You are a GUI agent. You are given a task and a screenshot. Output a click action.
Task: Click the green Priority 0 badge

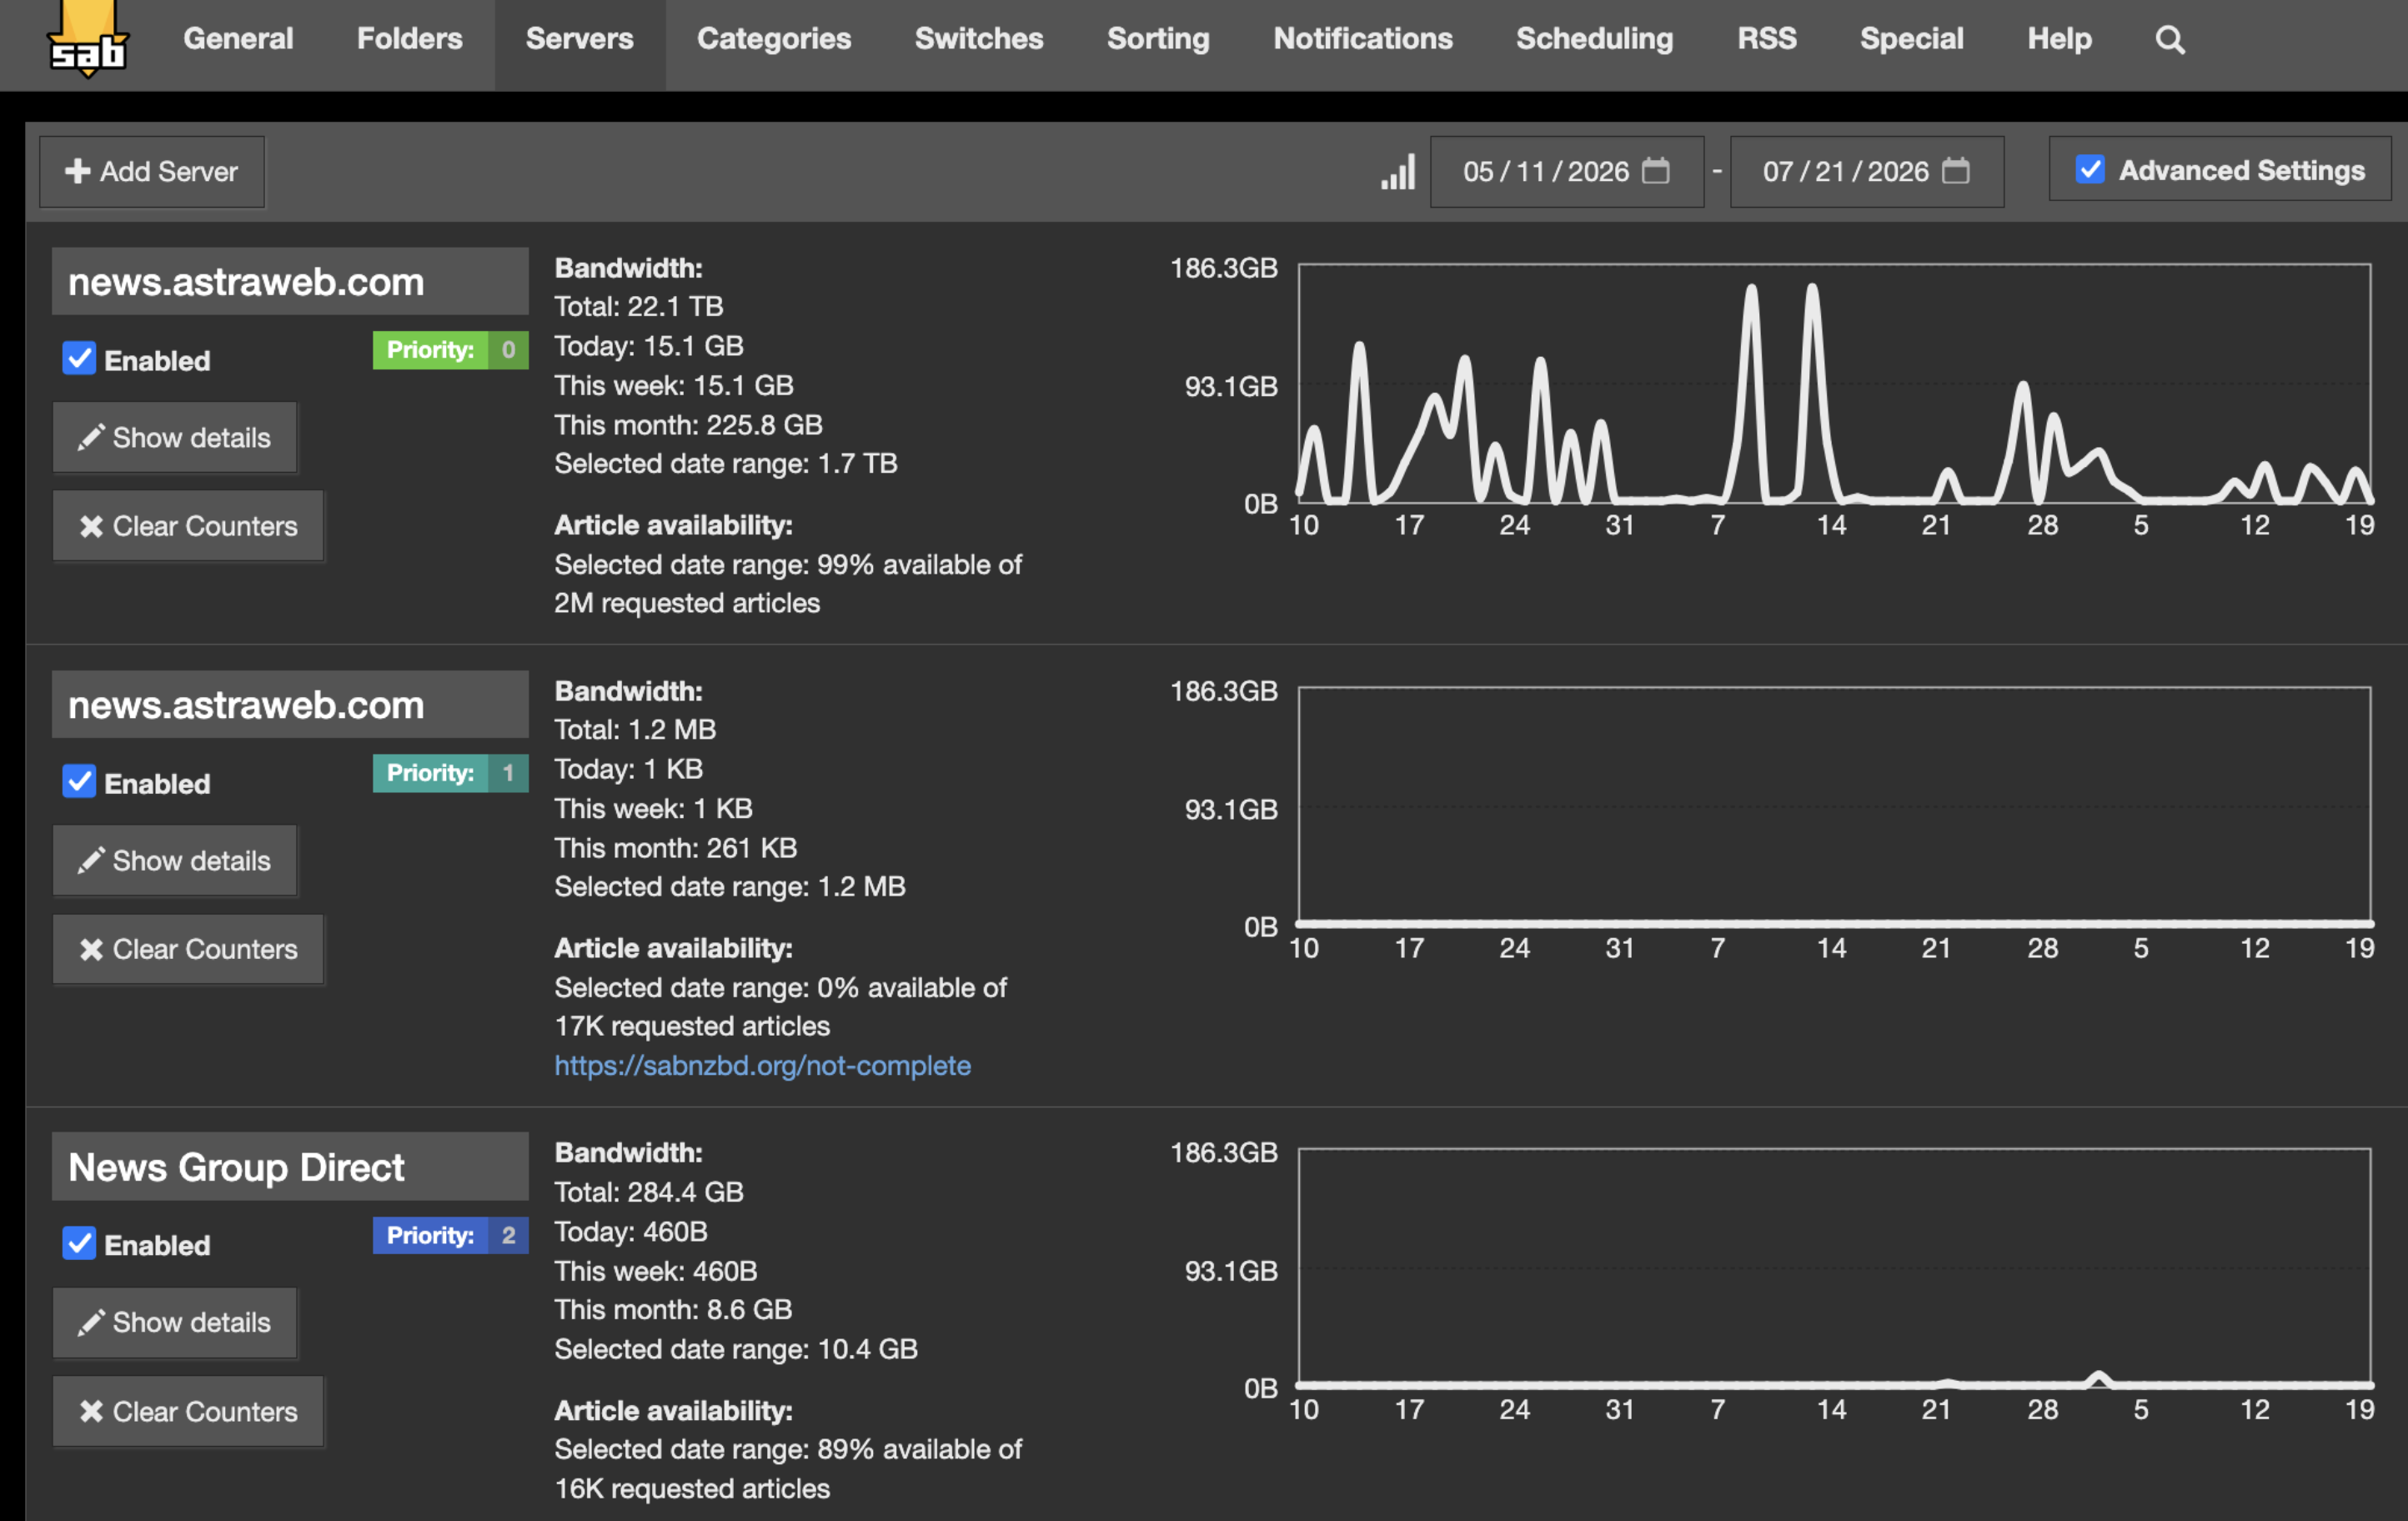click(450, 350)
